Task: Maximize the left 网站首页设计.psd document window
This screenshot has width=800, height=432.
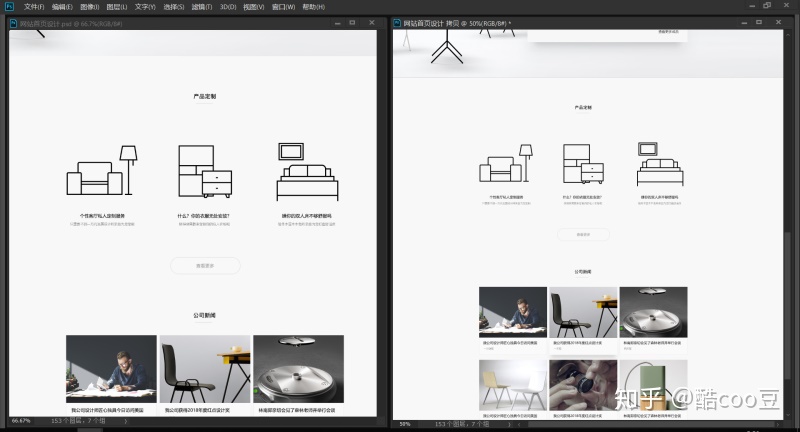Action: (352, 23)
